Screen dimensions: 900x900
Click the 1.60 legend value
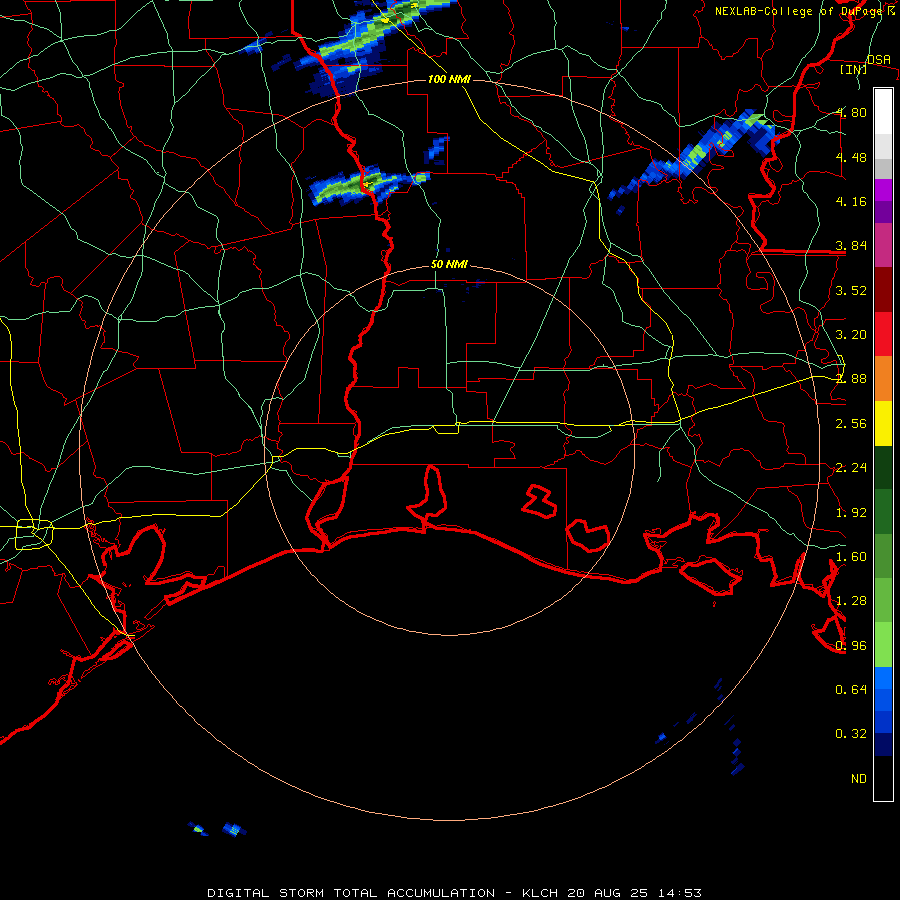point(851,557)
